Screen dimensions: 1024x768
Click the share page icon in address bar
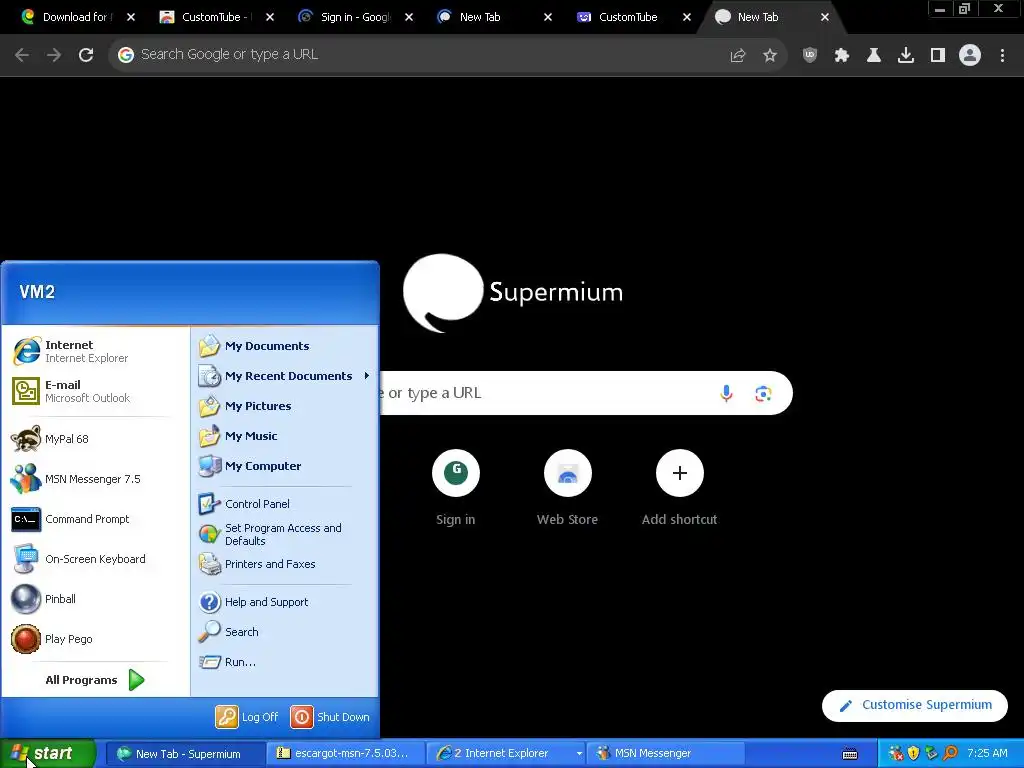coord(737,55)
